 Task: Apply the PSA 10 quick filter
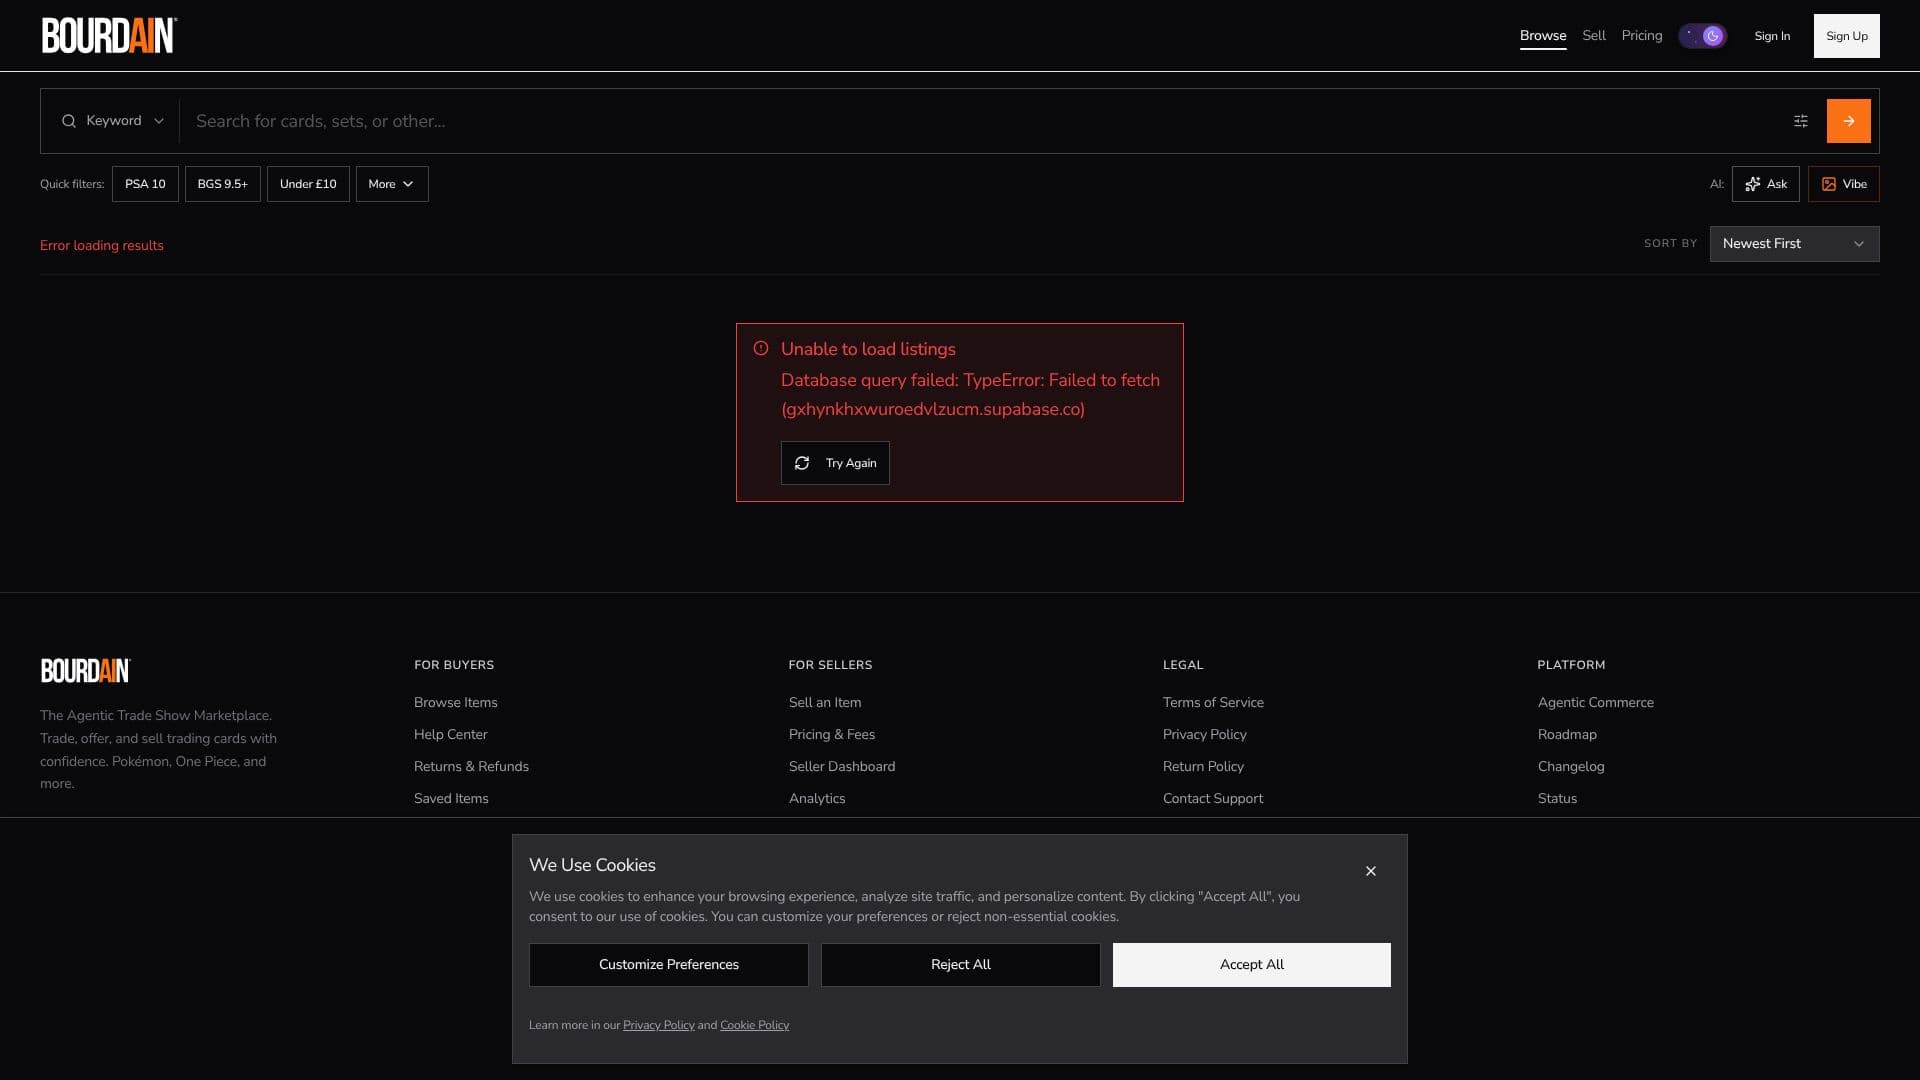[x=145, y=184]
